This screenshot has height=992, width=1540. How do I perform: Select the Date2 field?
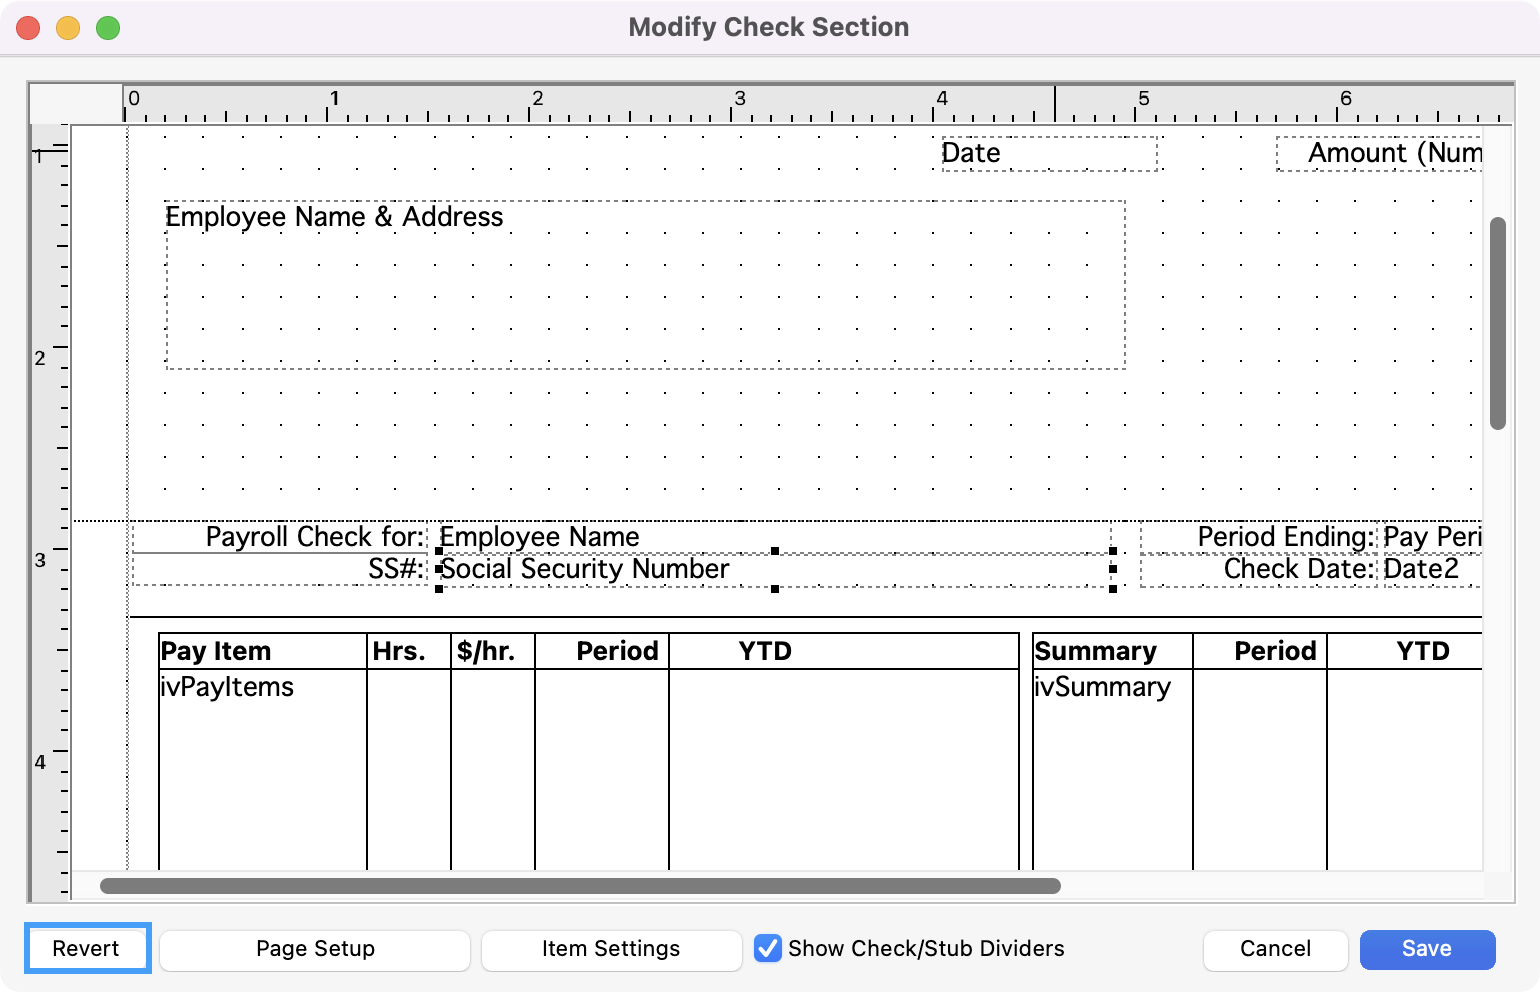tap(1430, 570)
